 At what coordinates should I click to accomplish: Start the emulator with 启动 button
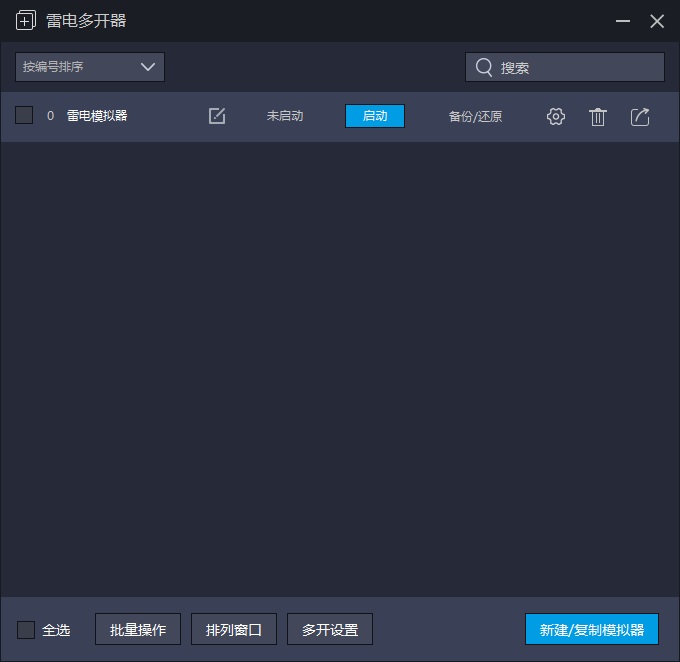(375, 116)
